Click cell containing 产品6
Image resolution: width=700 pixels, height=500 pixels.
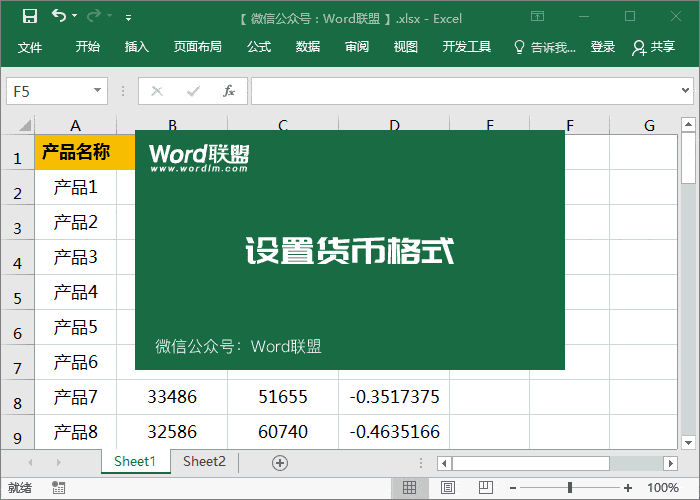click(x=75, y=362)
